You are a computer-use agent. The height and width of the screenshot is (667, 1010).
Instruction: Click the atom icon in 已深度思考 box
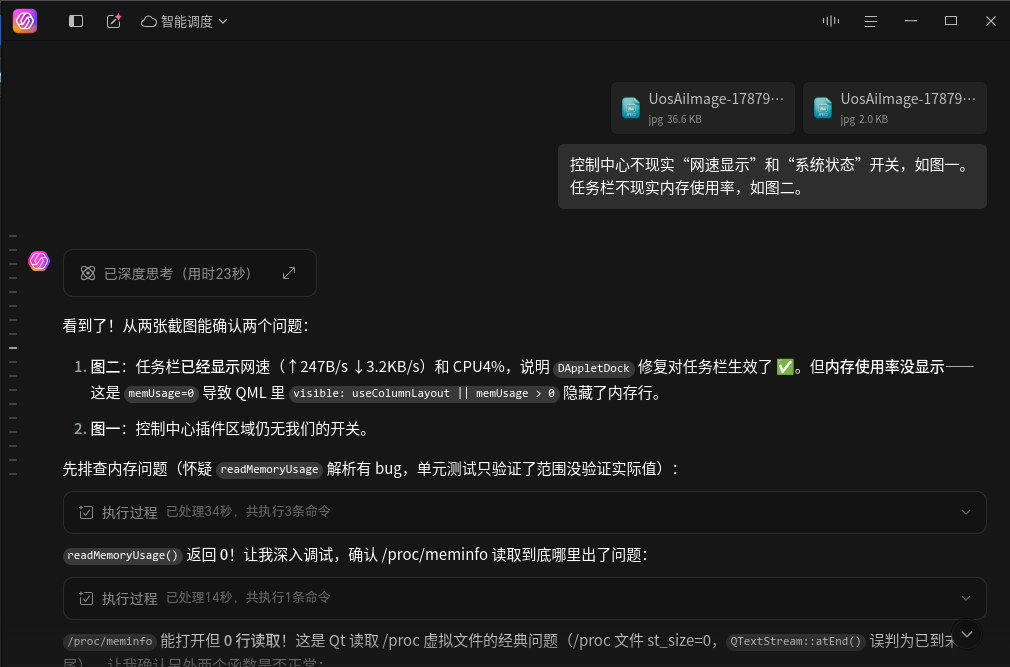88,273
